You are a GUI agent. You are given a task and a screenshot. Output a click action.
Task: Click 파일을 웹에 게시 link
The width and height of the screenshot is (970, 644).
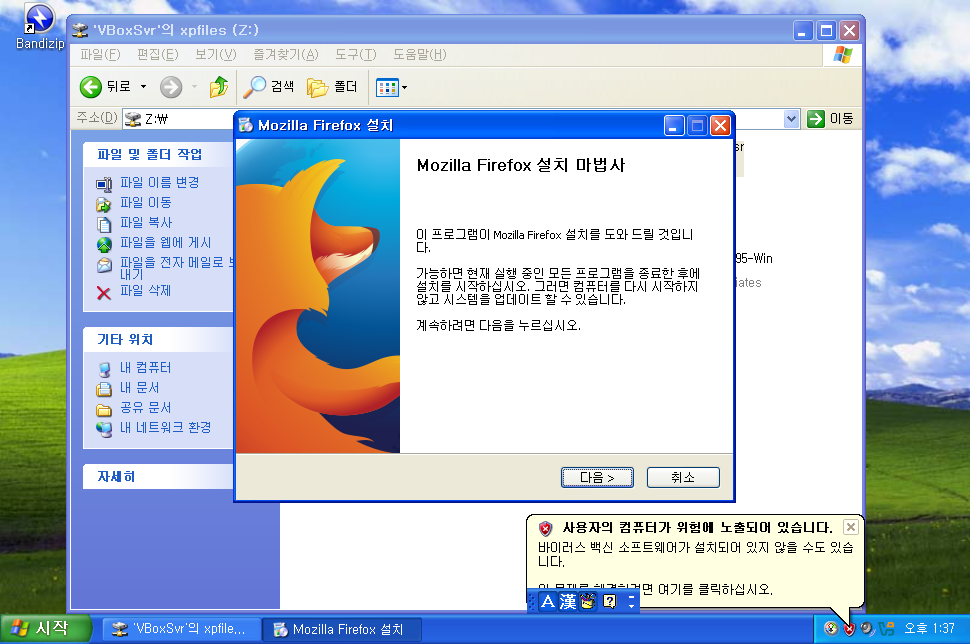[165, 243]
